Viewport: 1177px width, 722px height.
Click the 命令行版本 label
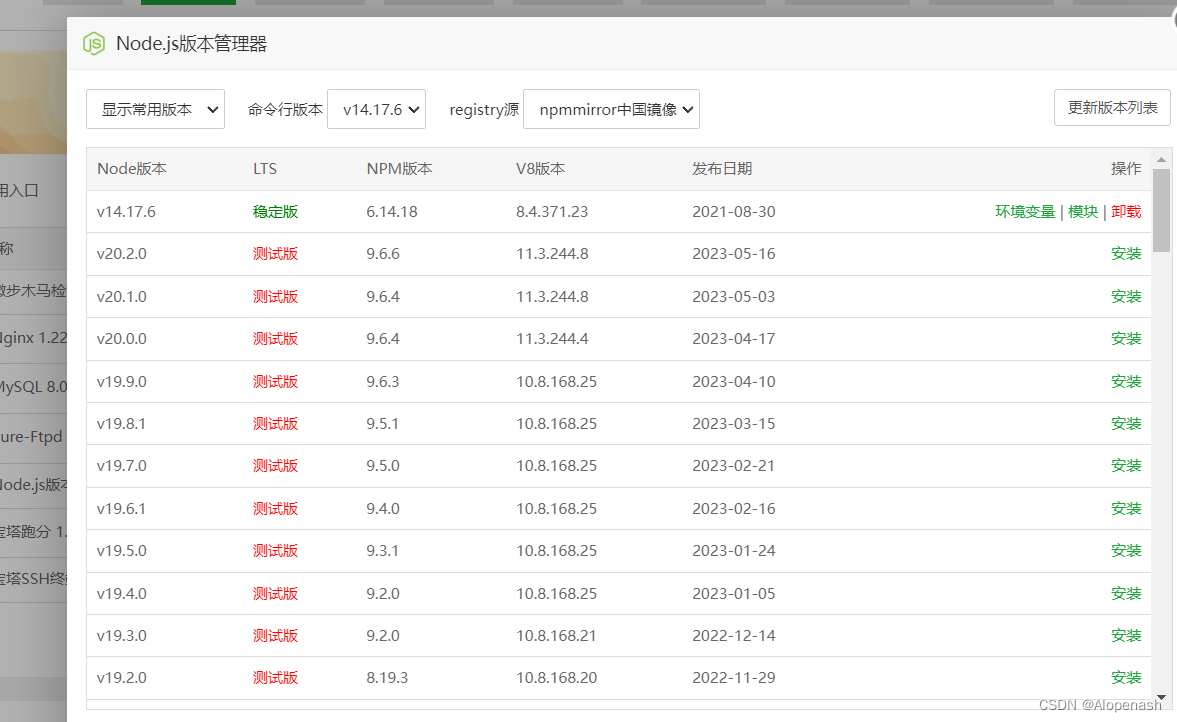point(285,110)
